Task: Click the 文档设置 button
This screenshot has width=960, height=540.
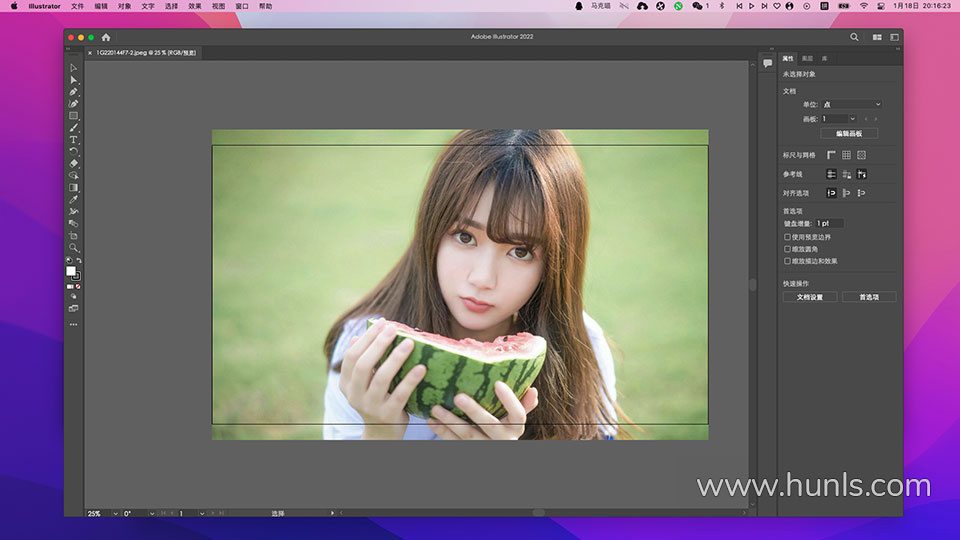Action: click(x=809, y=297)
